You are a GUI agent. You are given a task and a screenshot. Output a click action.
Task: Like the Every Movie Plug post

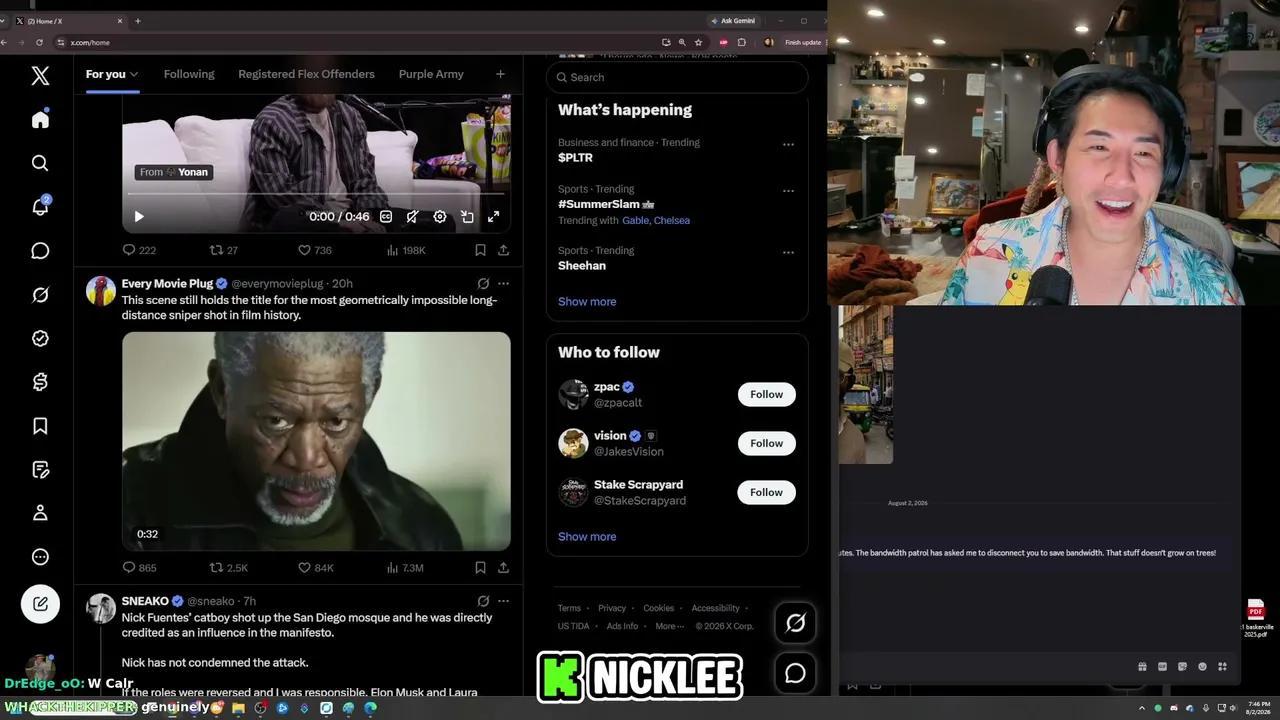click(x=316, y=568)
